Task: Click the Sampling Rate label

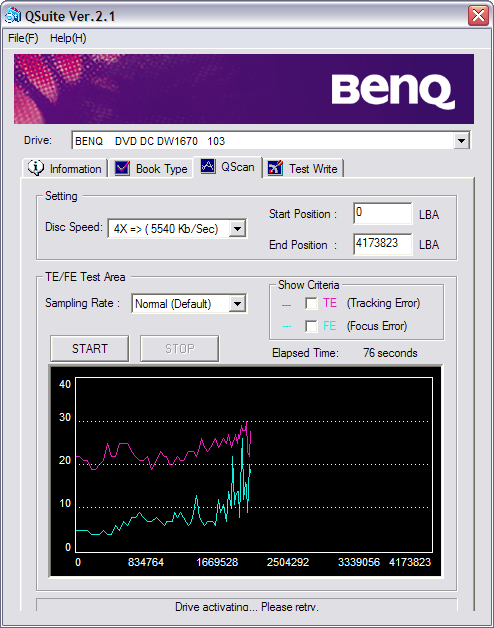Action: coord(83,303)
